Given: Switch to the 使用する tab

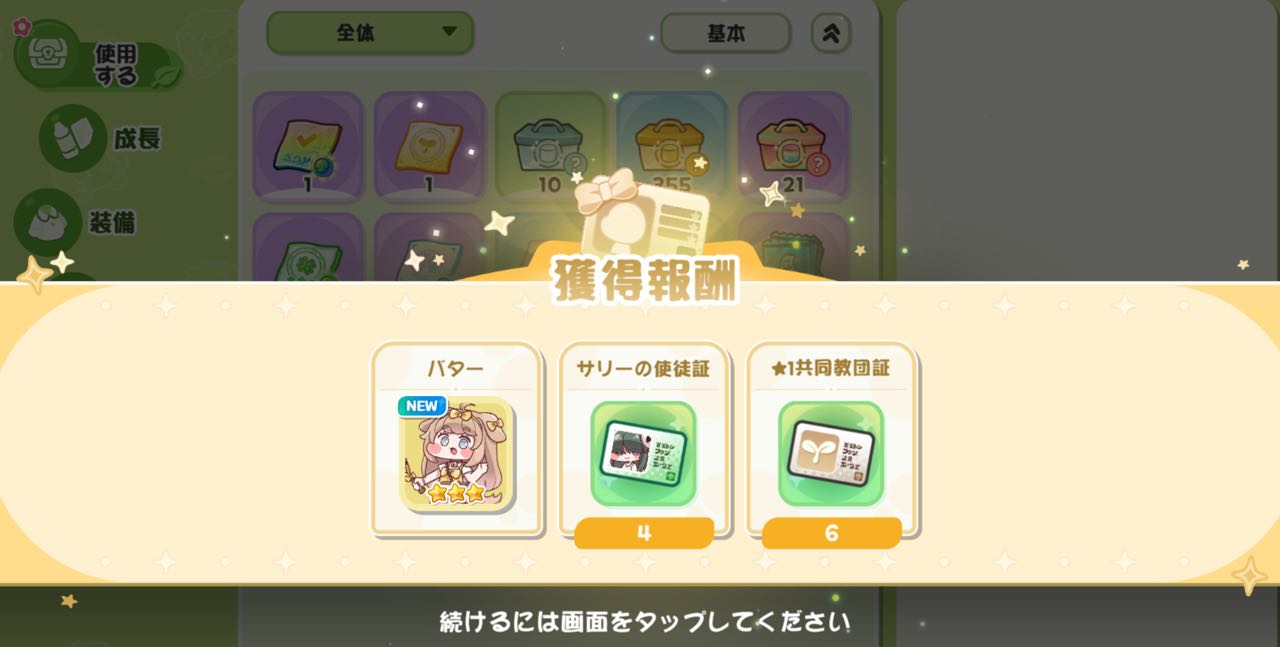Looking at the screenshot, I should pyautogui.click(x=98, y=62).
